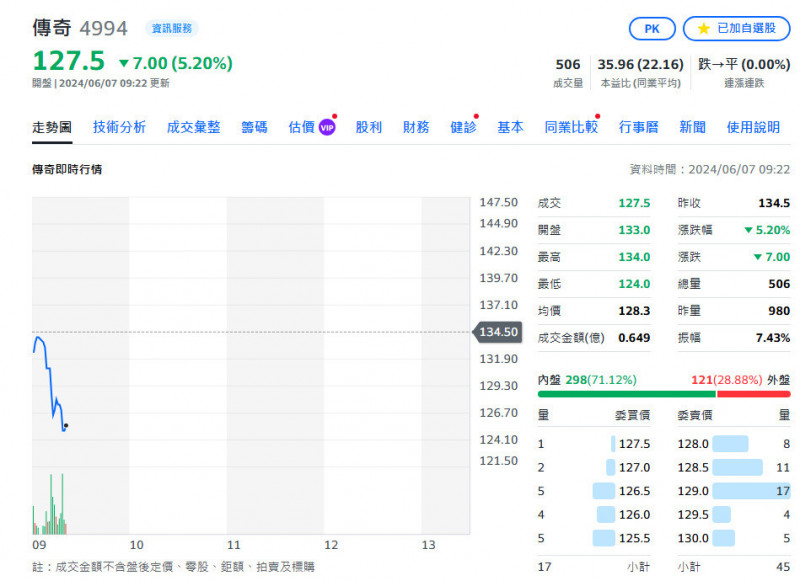Click the 振幅 value 7.43%
The width and height of the screenshot is (800, 581).
coord(773,338)
